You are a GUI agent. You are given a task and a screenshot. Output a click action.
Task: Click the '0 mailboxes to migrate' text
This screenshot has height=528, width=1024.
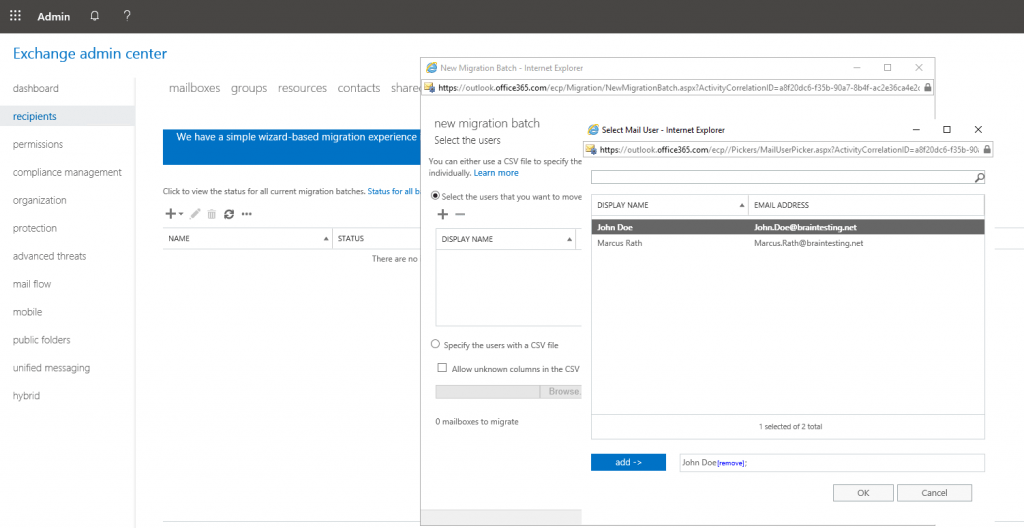(477, 422)
